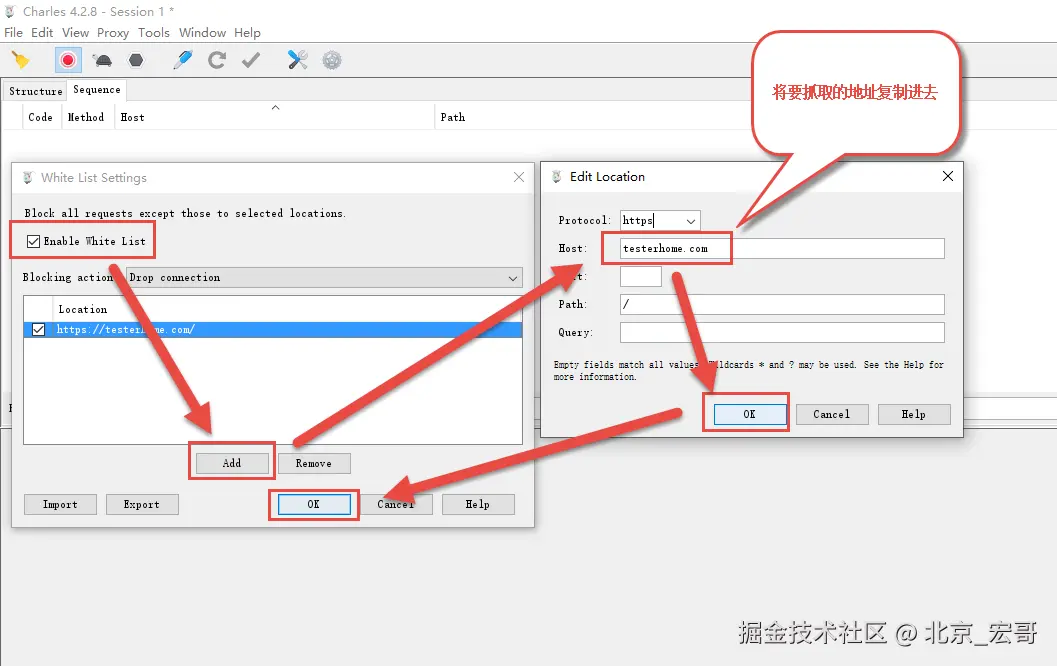Expand the Protocol combo box arrow
Viewport: 1057px width, 666px height.
coord(691,221)
